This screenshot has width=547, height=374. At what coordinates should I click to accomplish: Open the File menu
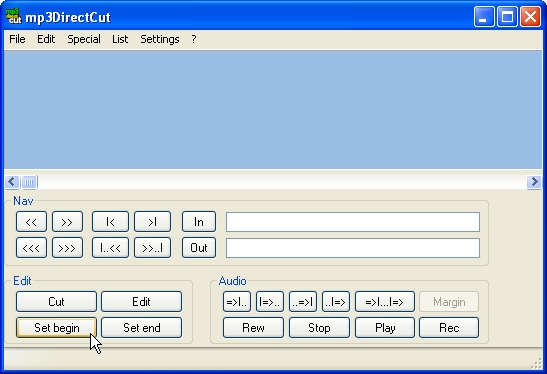point(17,39)
